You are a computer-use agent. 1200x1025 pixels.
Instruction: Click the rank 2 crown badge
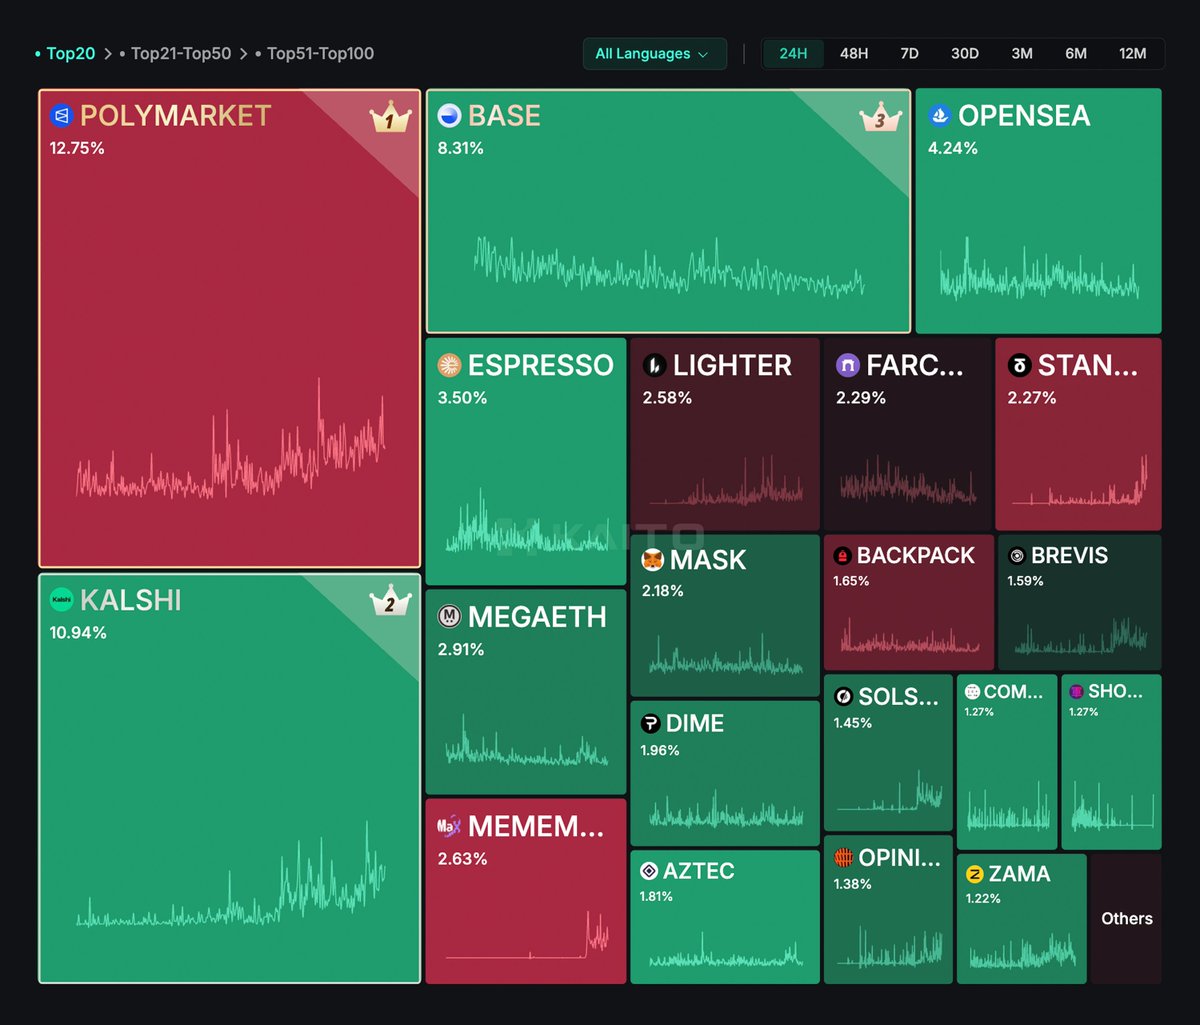(390, 602)
